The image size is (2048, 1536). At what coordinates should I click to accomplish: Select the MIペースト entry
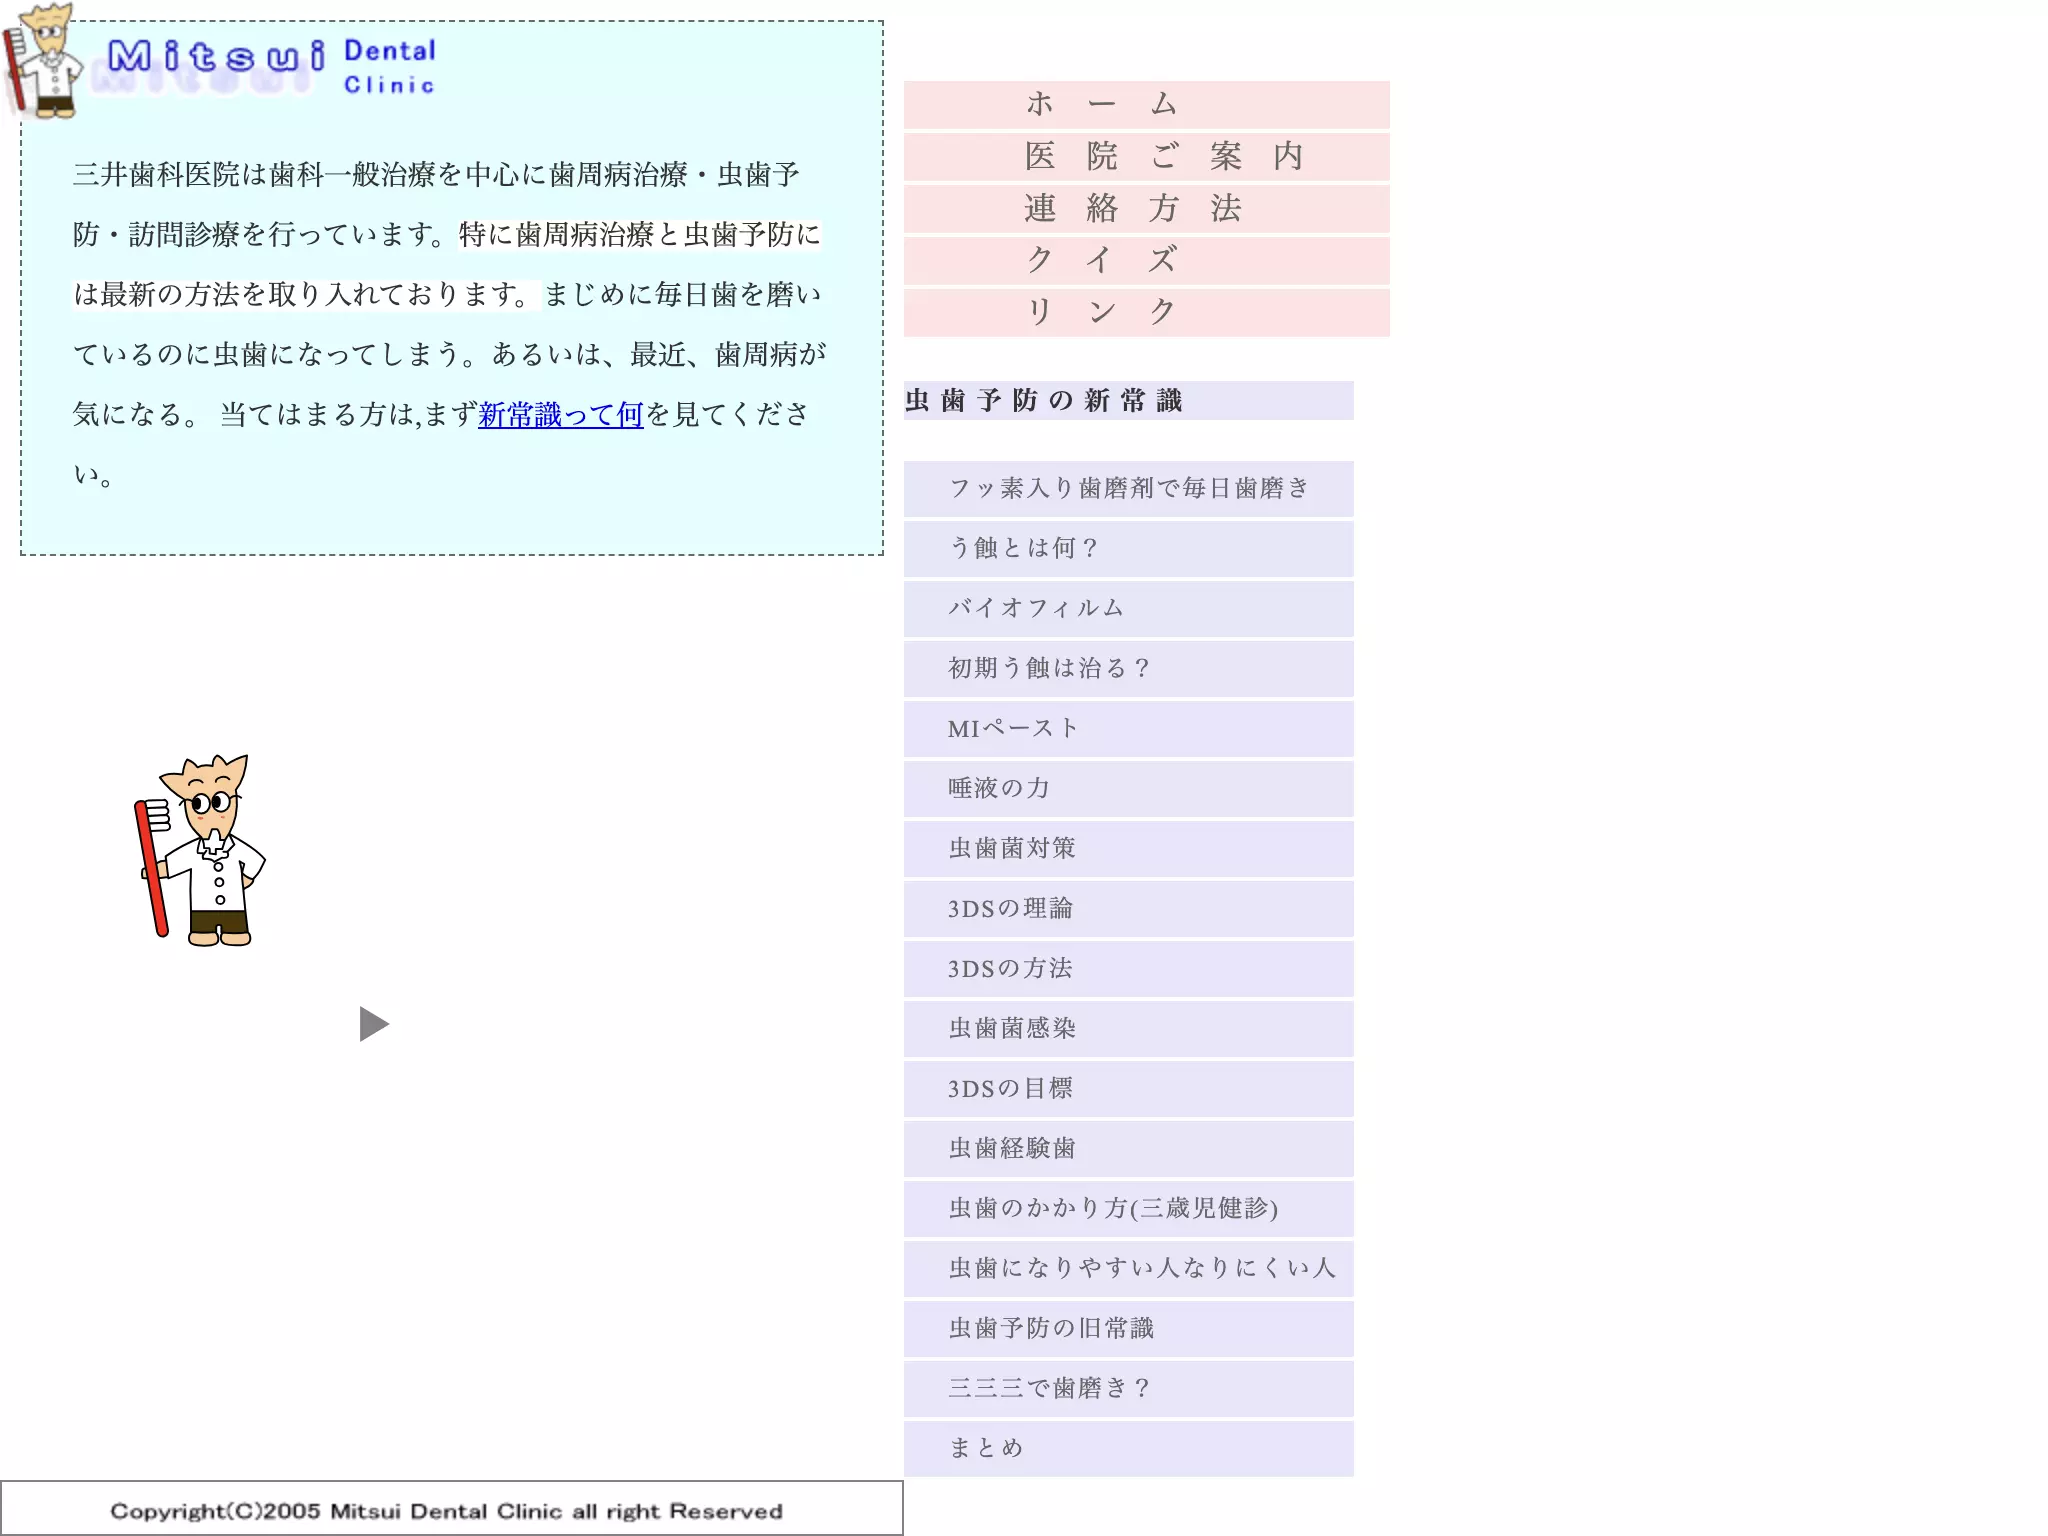[1128, 728]
